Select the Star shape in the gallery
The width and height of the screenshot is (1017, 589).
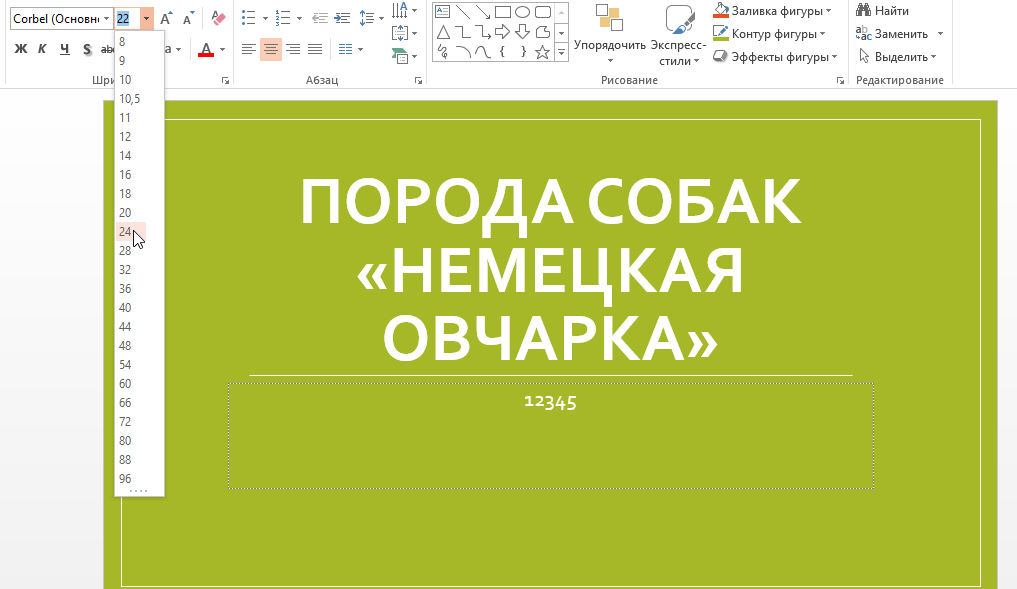[542, 52]
